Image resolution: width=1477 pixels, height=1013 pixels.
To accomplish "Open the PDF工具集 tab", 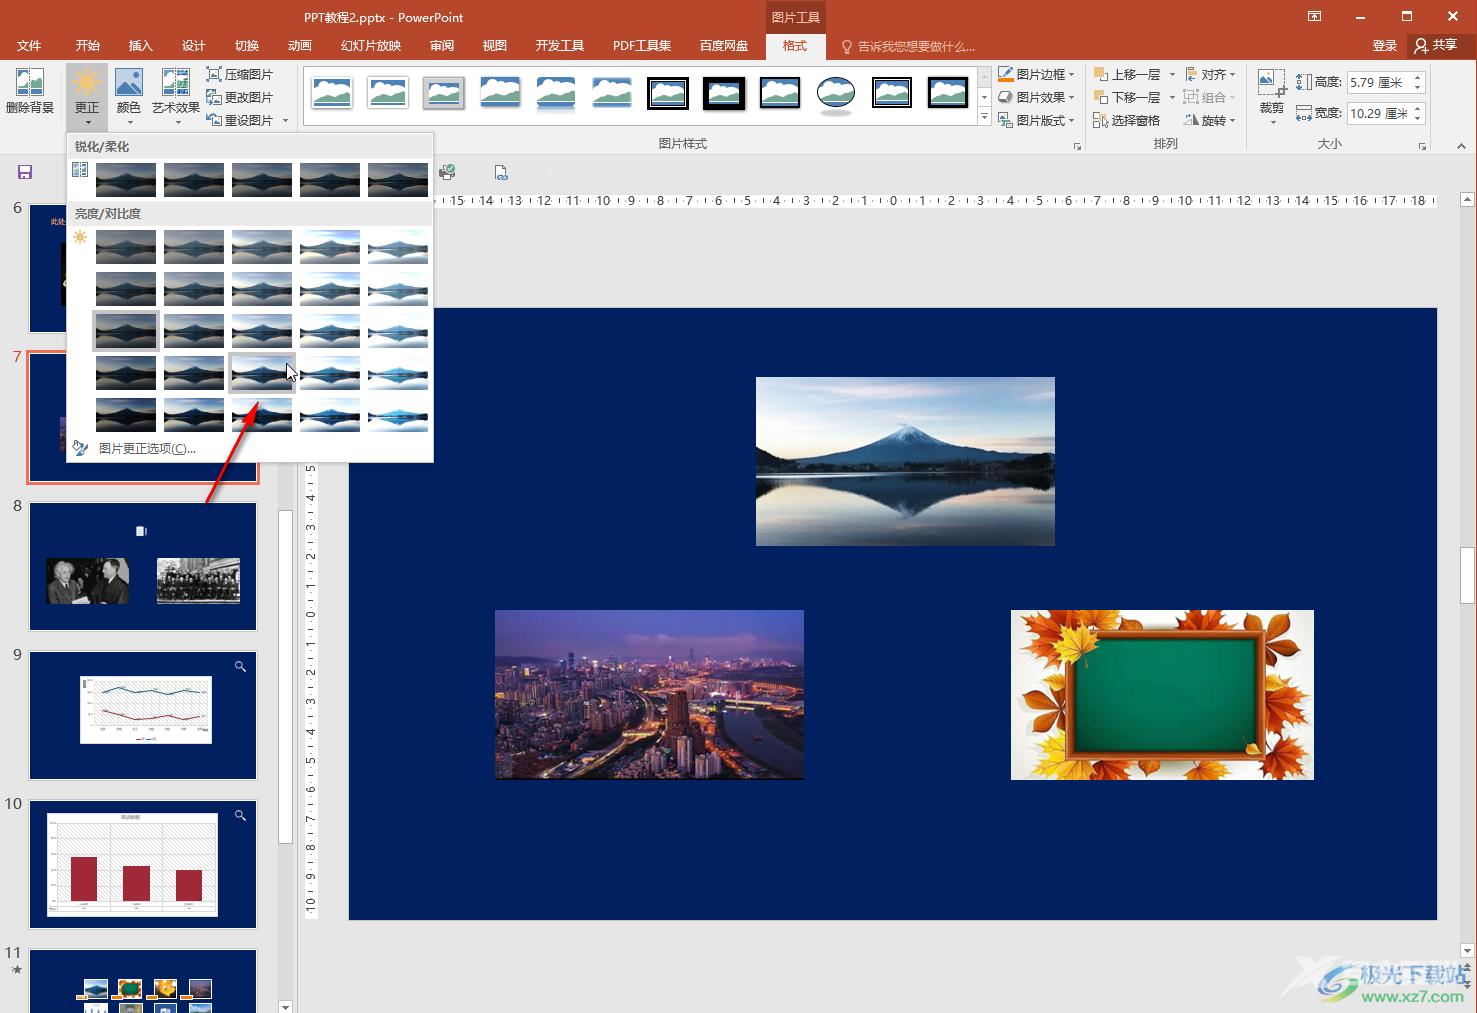I will [x=642, y=46].
